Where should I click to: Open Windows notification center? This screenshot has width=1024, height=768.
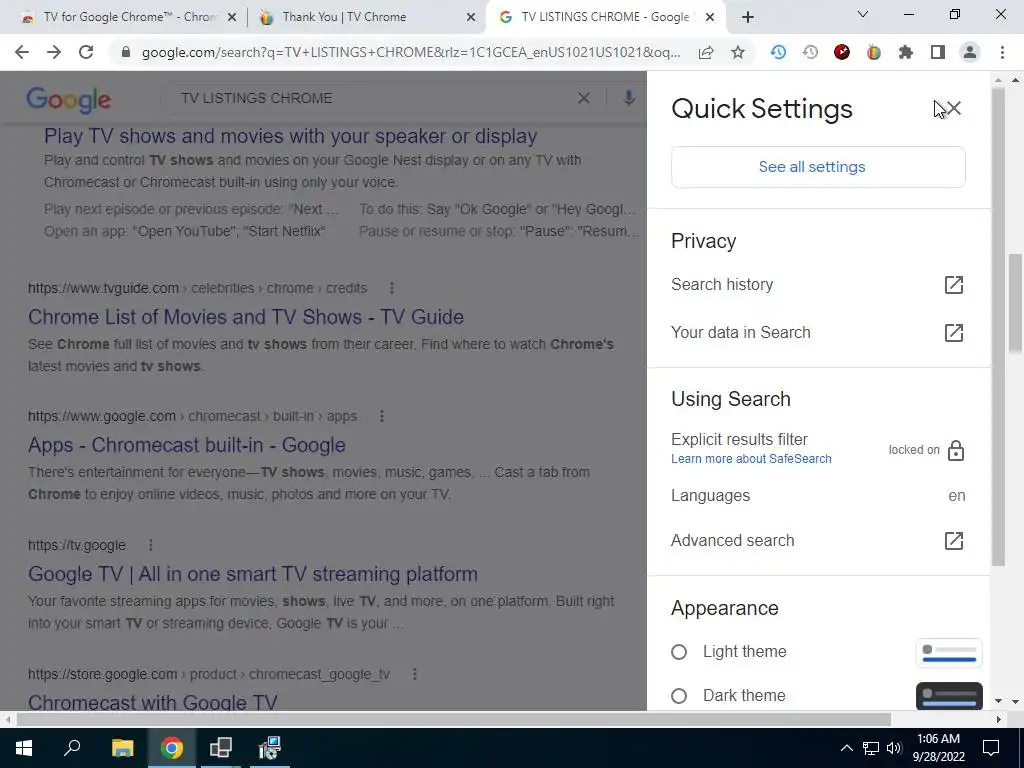991,748
